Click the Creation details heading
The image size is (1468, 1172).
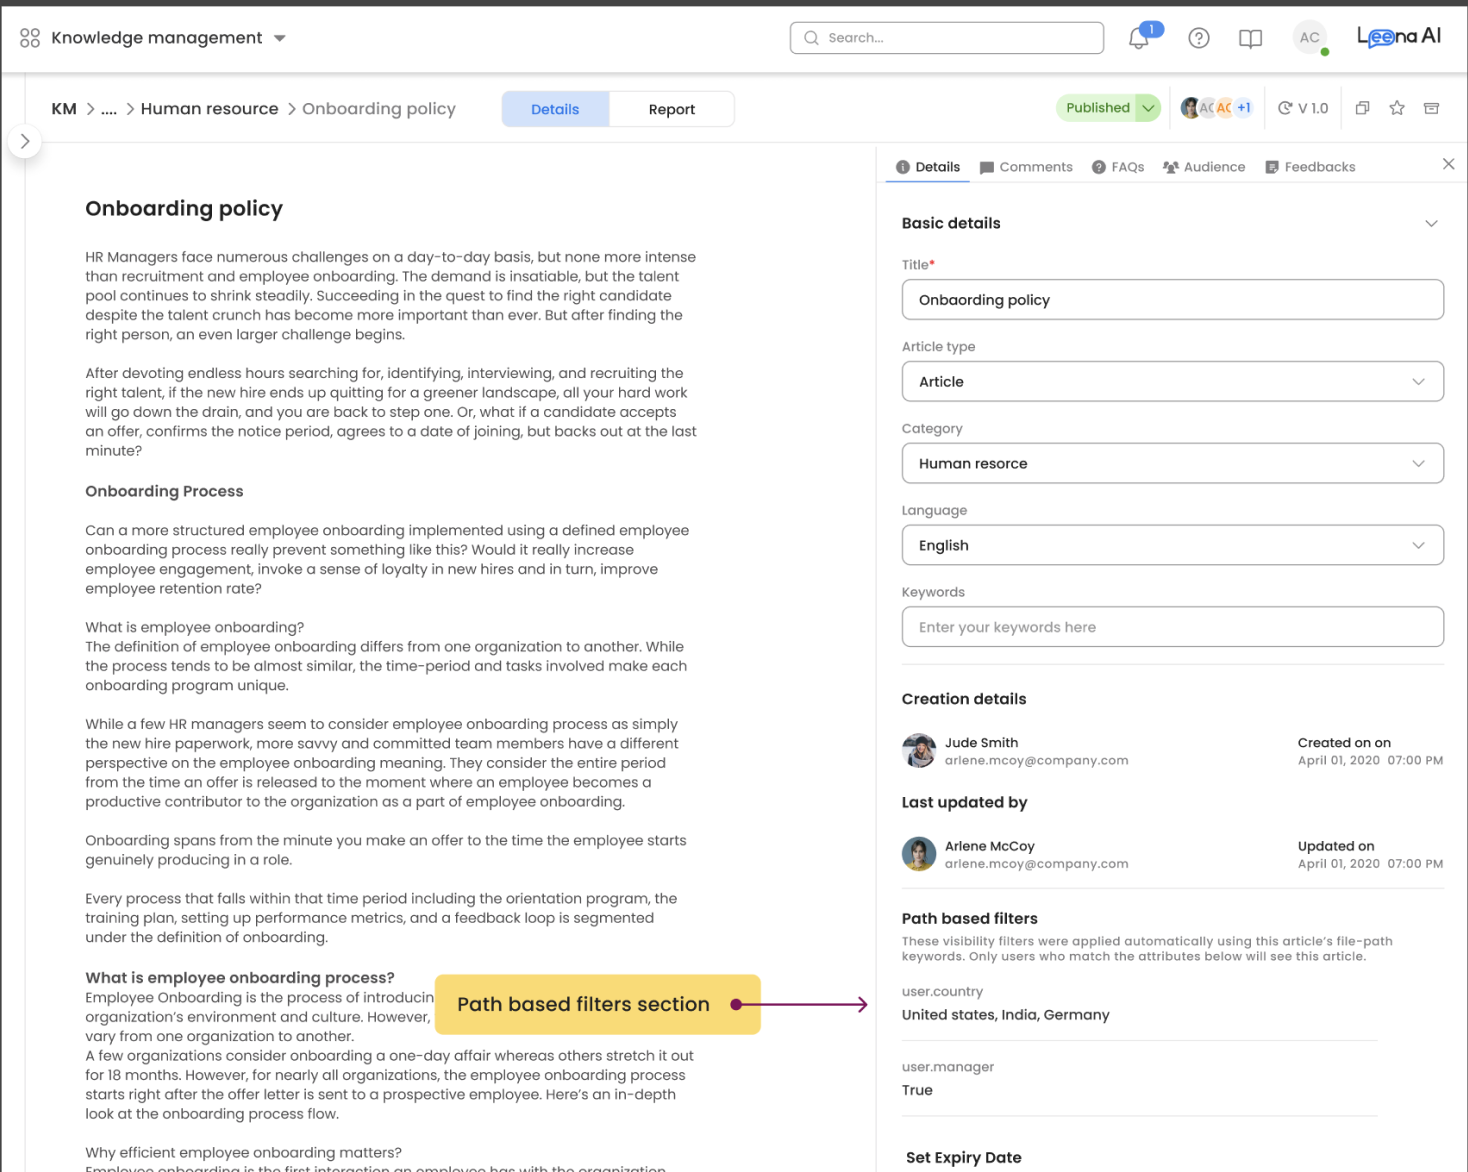click(x=963, y=699)
